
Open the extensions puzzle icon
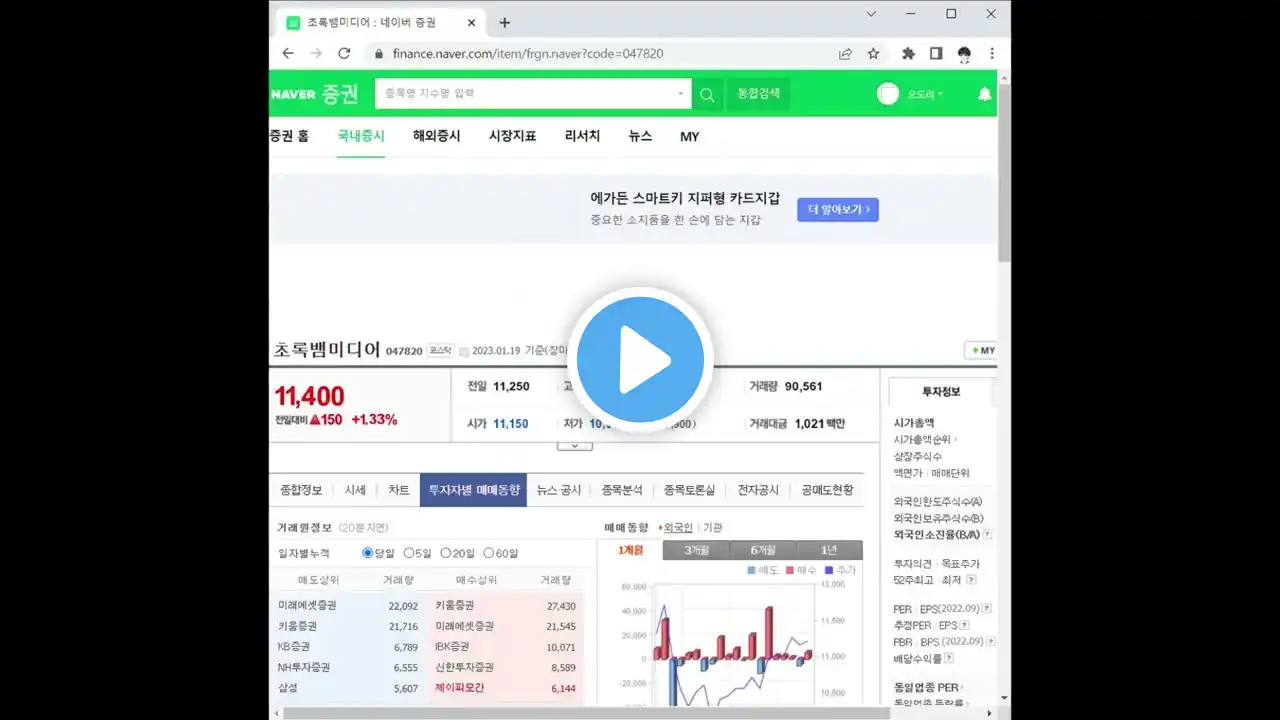tap(908, 53)
